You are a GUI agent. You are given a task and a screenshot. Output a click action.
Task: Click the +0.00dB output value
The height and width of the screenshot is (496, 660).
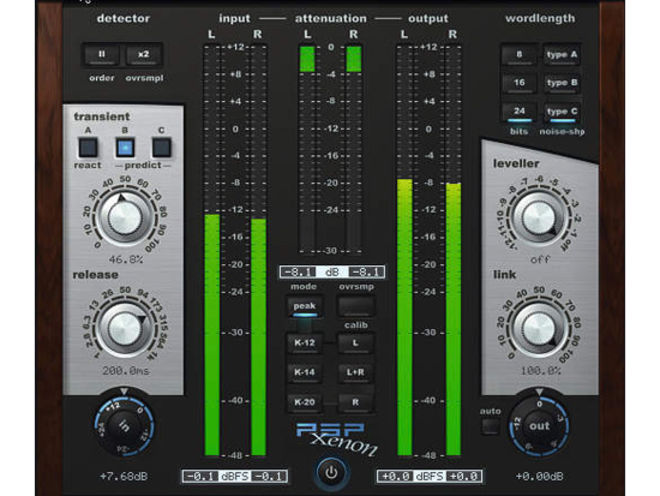click(539, 476)
